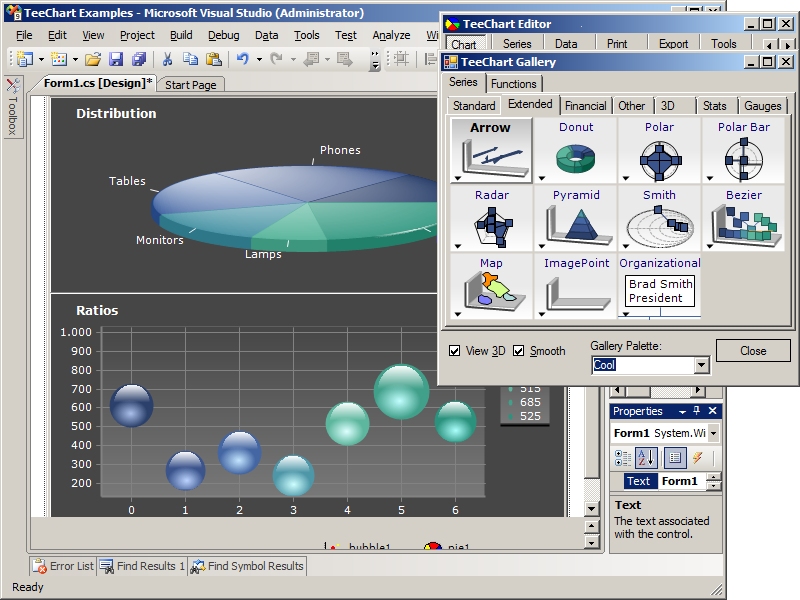Viewport: 800px width, 600px height.
Task: Show Categorized view in Properties panel
Action: 623,458
